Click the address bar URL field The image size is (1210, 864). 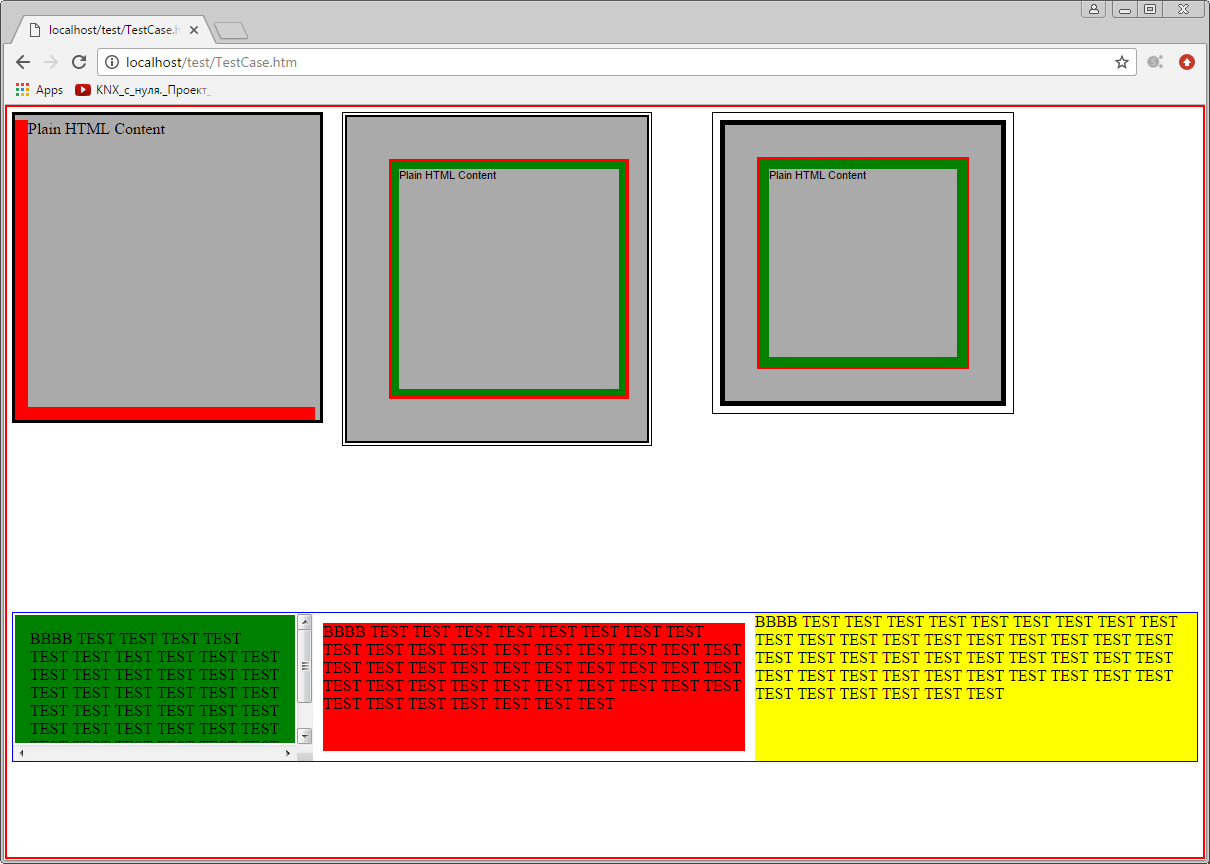point(600,62)
